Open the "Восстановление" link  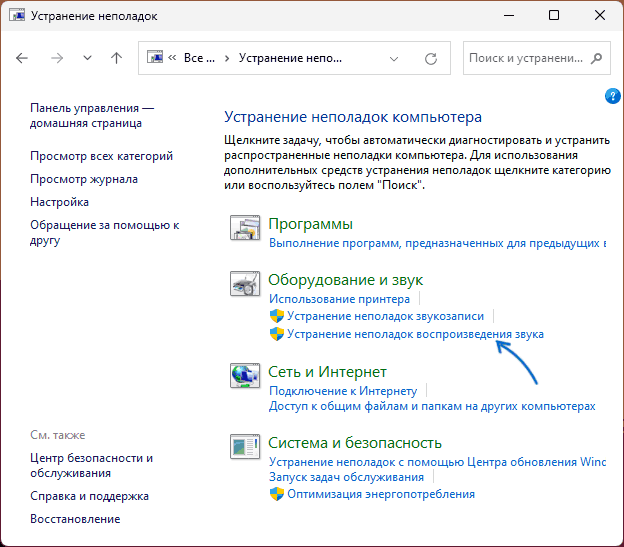coord(75,519)
